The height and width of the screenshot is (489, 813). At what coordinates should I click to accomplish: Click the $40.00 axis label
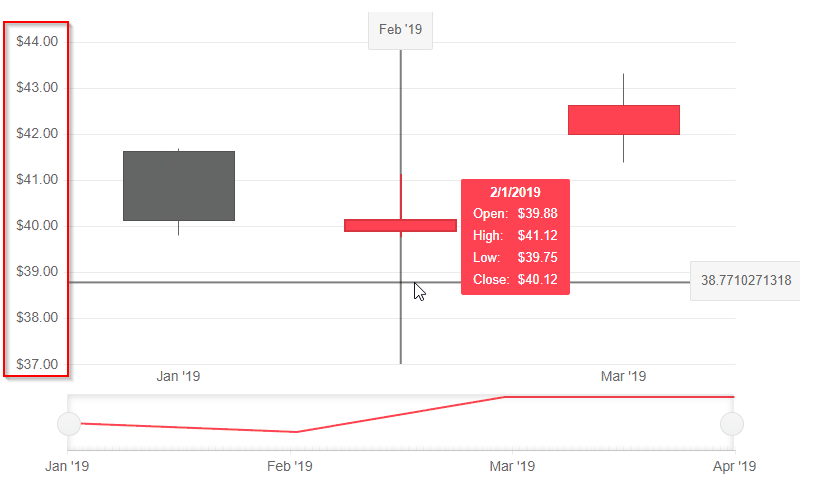point(37,226)
